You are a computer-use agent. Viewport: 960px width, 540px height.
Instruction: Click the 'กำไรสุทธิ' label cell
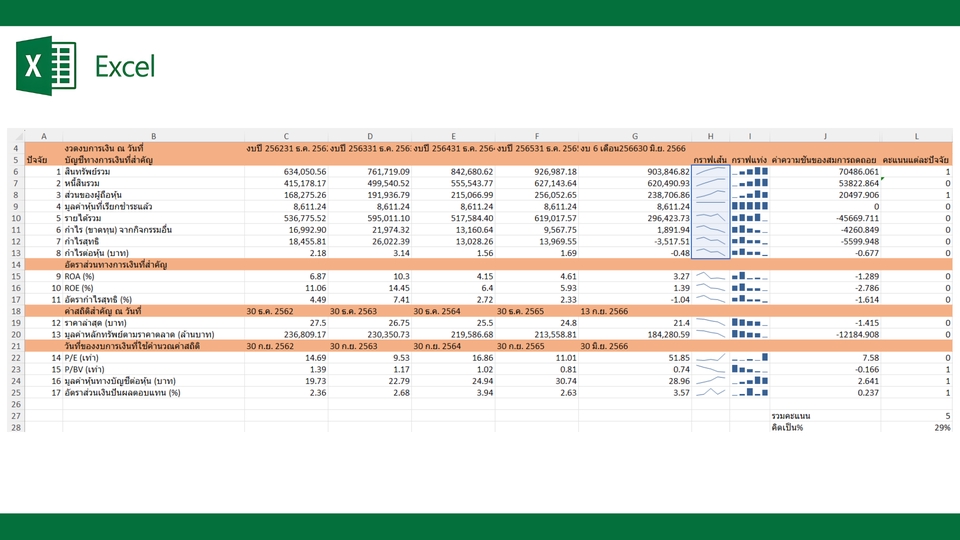point(153,241)
